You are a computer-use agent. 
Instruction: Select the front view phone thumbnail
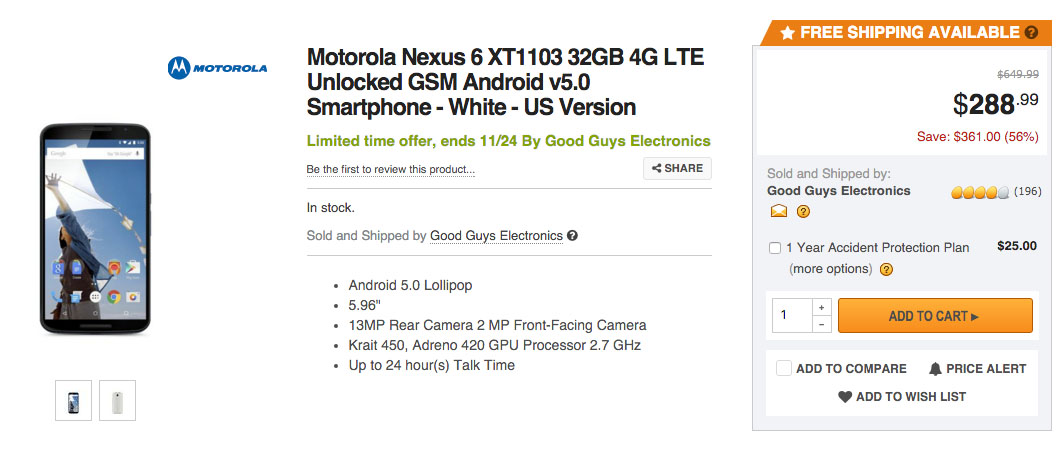coord(74,400)
